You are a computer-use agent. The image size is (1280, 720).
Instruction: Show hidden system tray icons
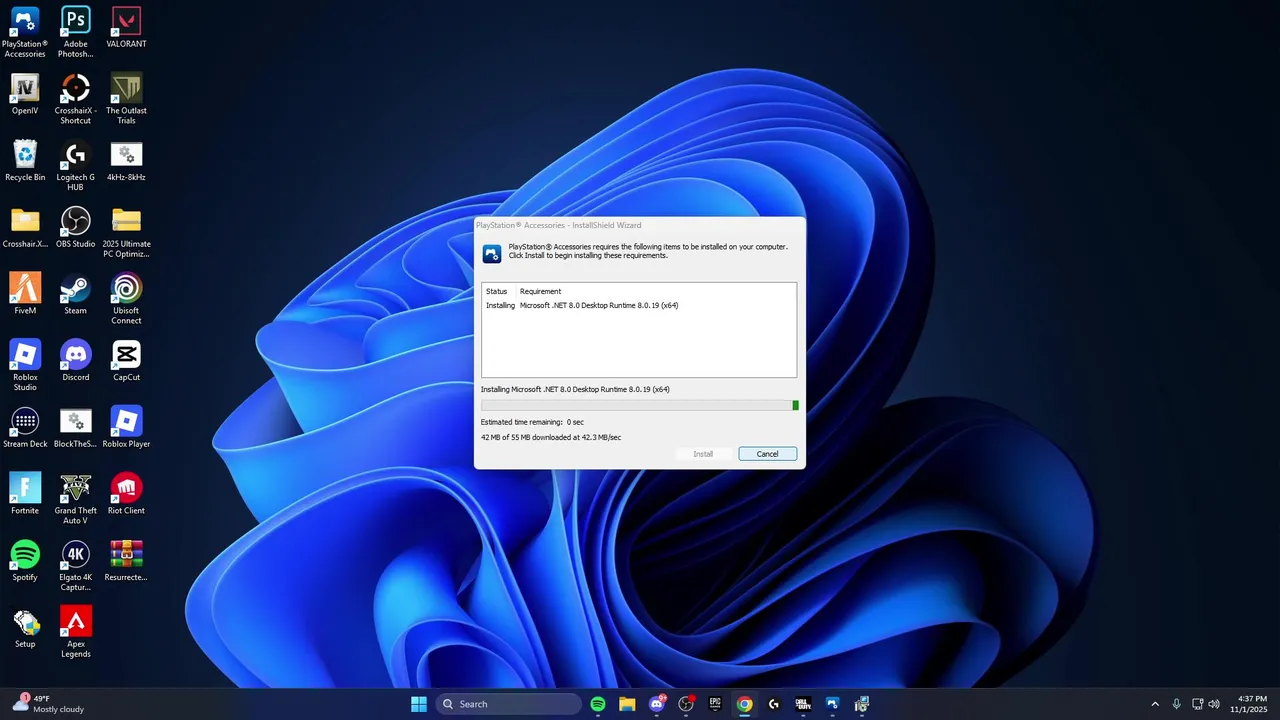coord(1155,704)
